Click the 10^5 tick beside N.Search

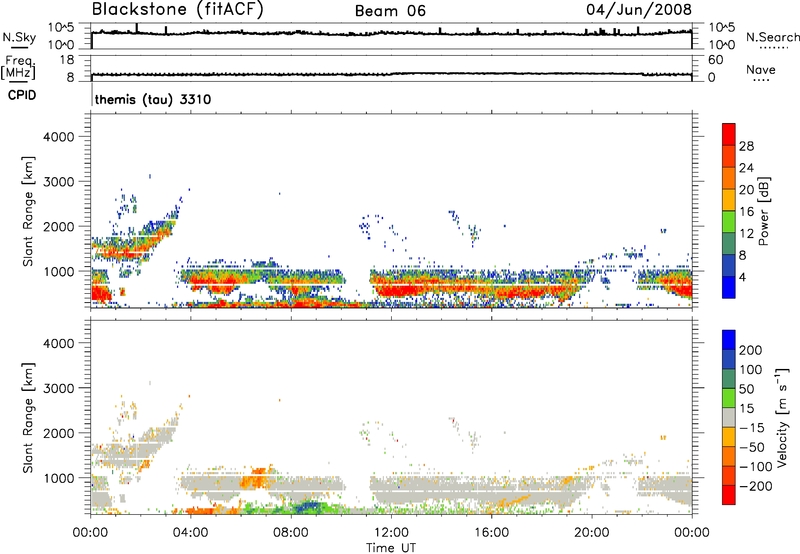tap(722, 28)
